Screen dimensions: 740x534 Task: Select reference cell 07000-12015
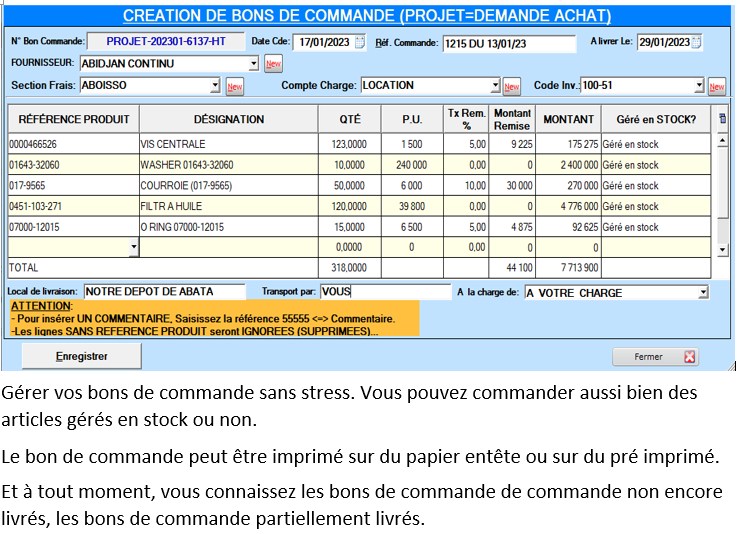click(x=74, y=227)
